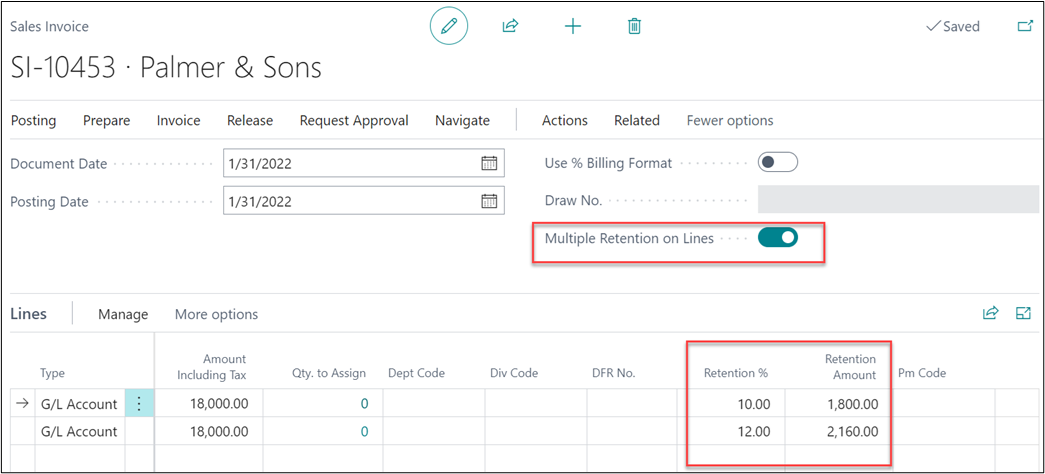Click the plus icon to create new invoice
The height and width of the screenshot is (474, 1045).
[x=573, y=26]
